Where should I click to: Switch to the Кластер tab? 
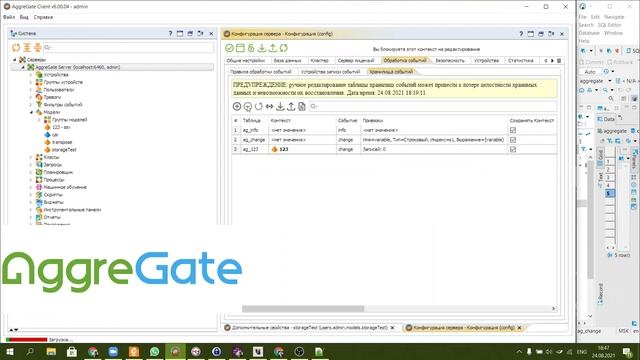coord(320,60)
